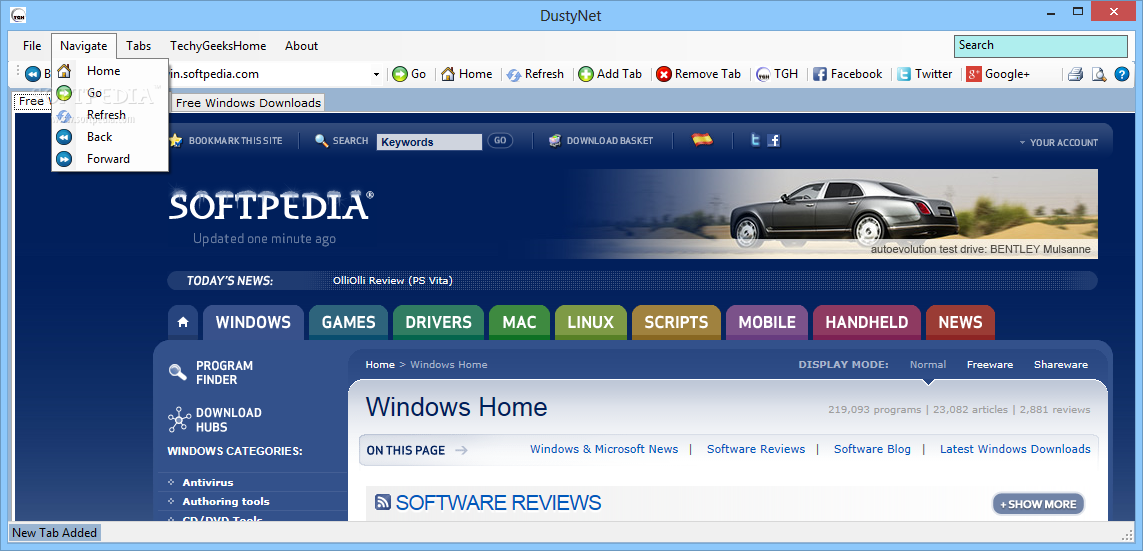Click the Facebook icon on webpage header
1143x551 pixels.
[773, 141]
